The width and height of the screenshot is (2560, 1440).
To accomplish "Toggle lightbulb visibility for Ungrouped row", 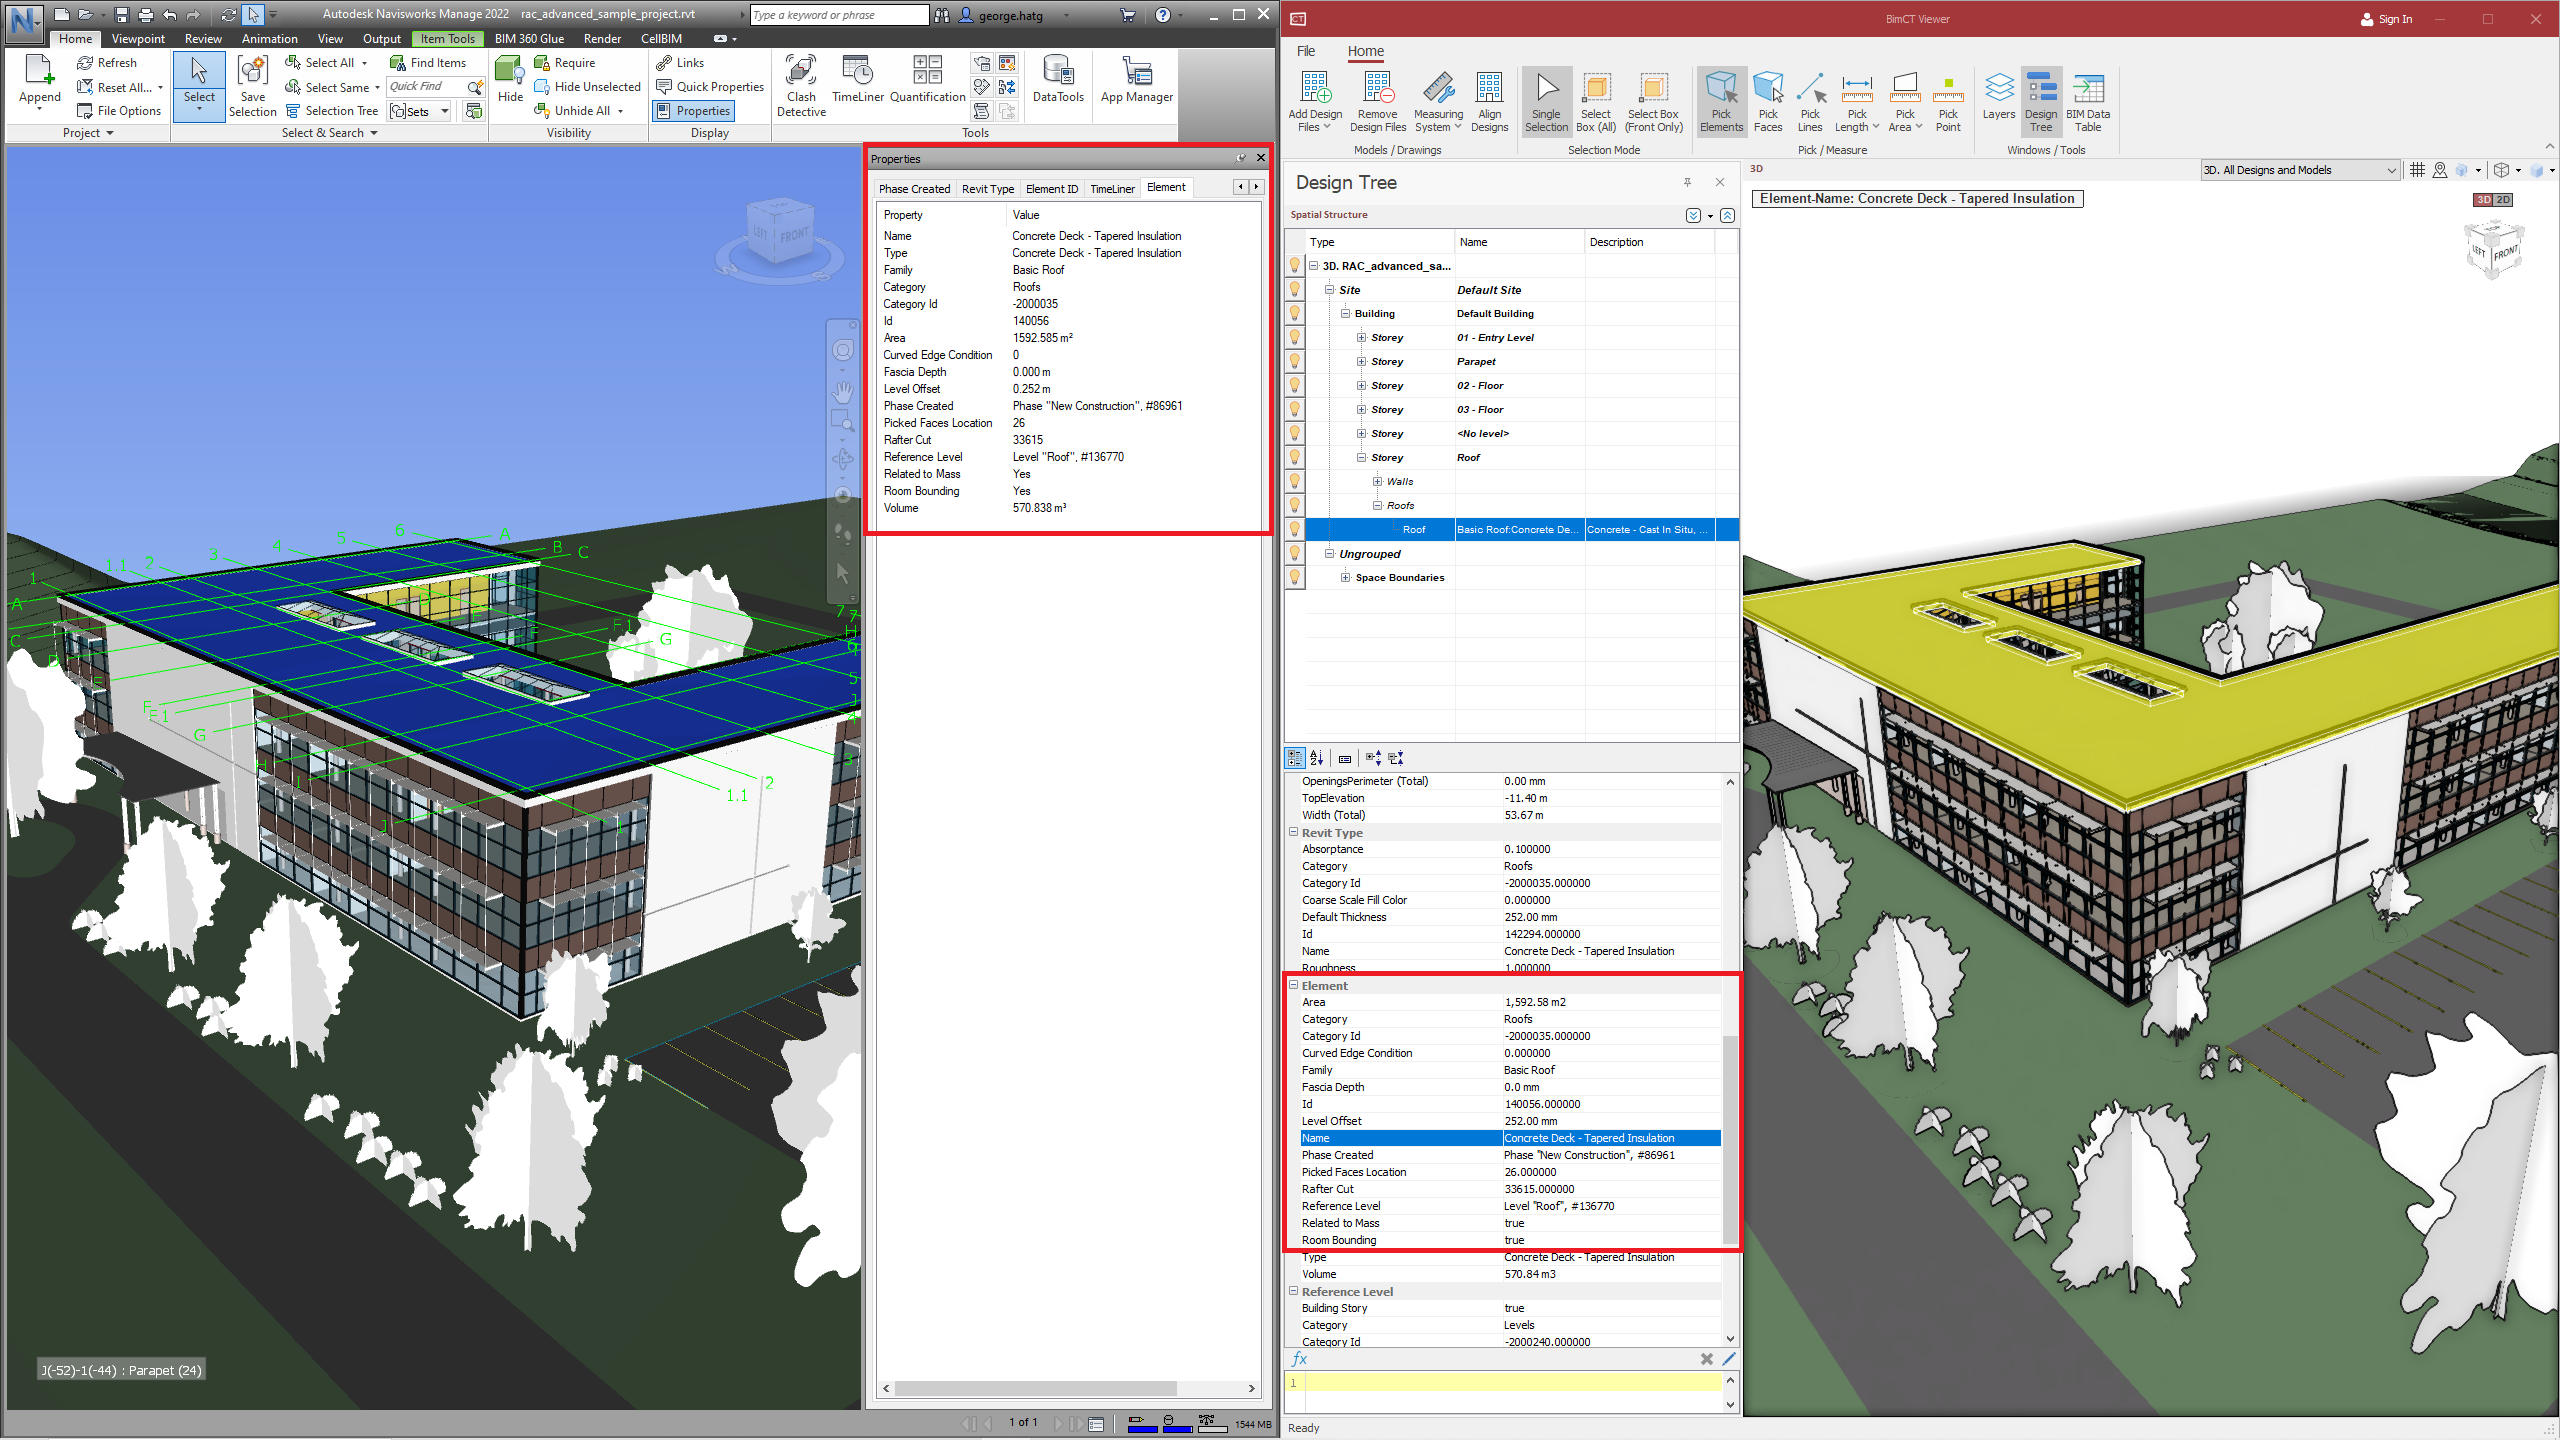I will coord(1295,554).
